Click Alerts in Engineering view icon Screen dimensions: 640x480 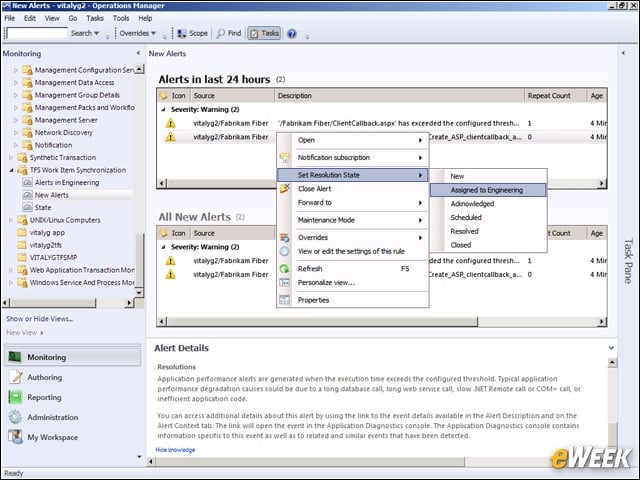27,182
